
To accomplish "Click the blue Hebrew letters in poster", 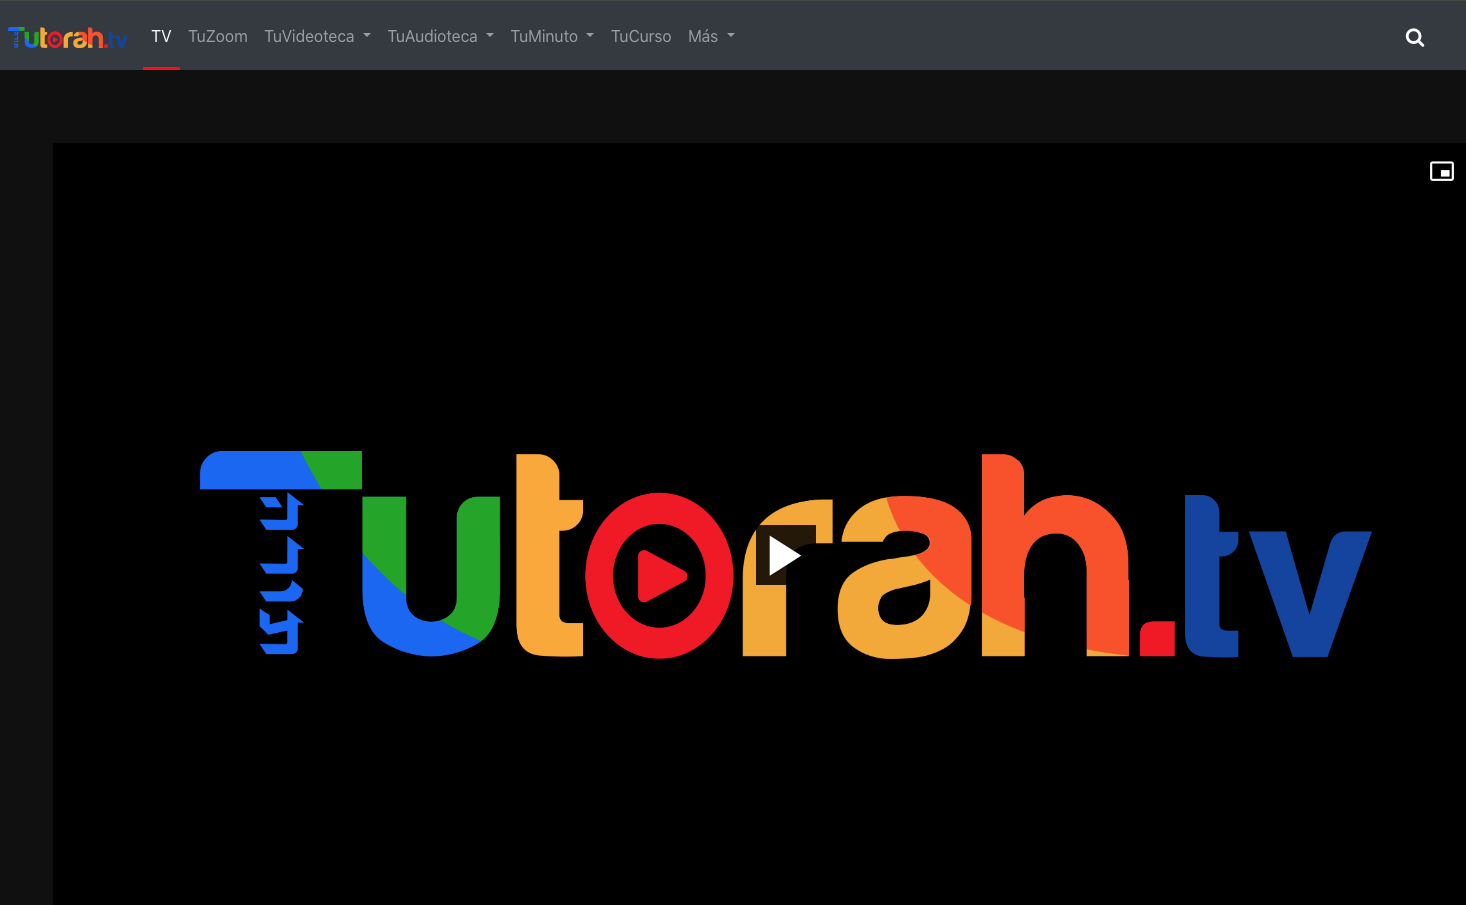I will (281, 574).
